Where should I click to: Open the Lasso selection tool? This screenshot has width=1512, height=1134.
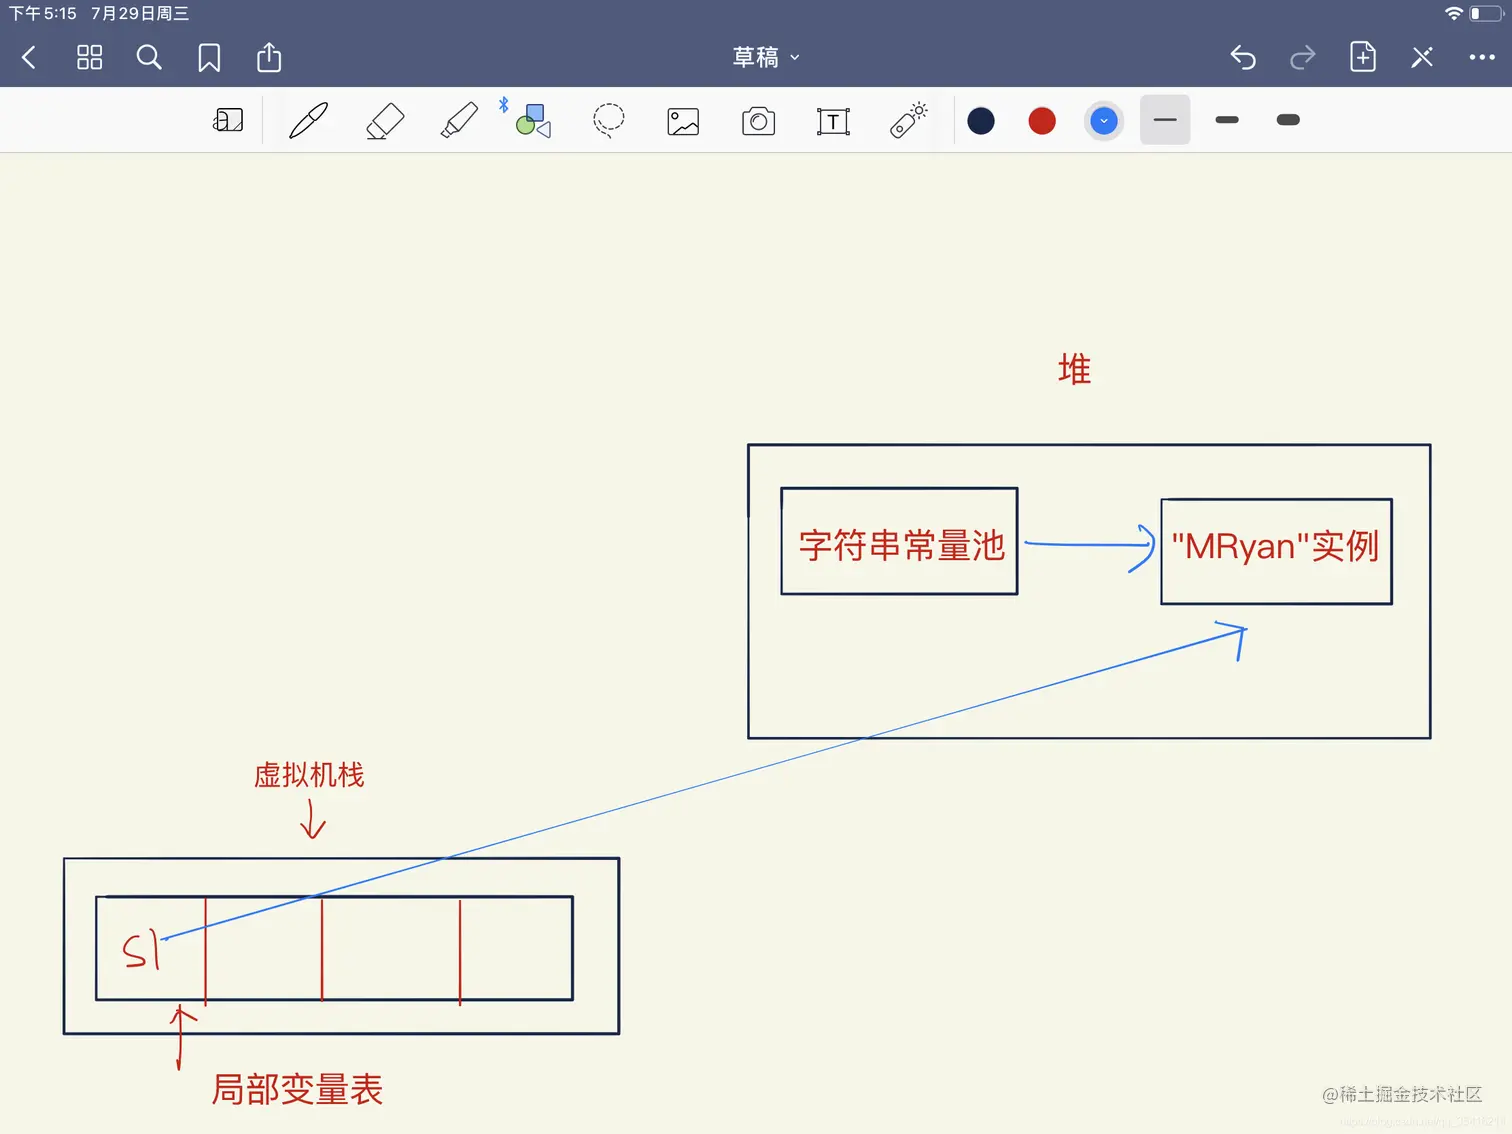click(x=608, y=120)
